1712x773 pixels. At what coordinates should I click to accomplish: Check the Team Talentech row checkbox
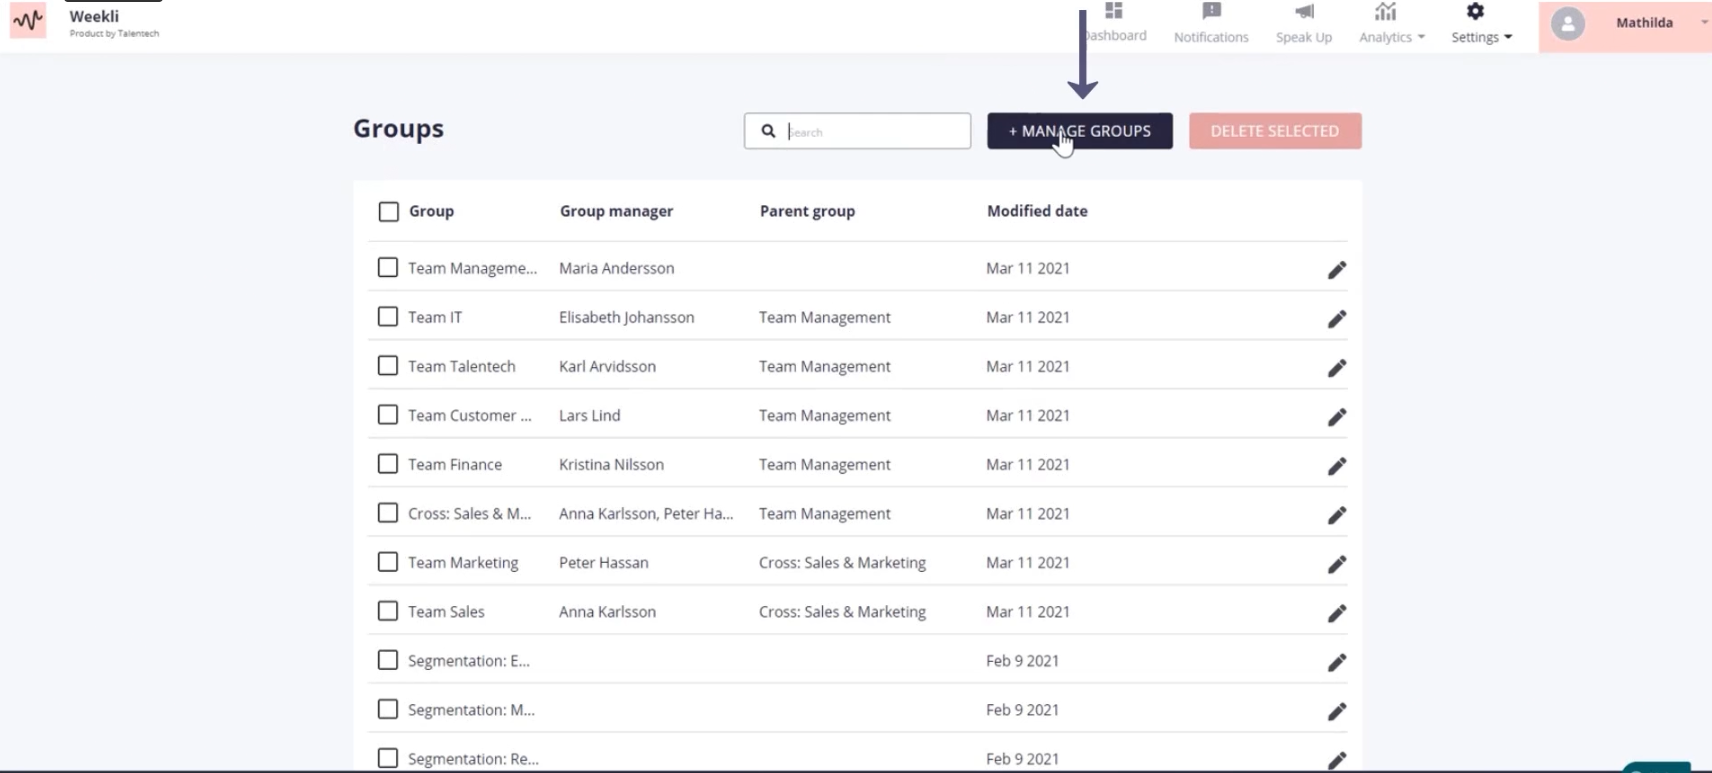(x=388, y=365)
